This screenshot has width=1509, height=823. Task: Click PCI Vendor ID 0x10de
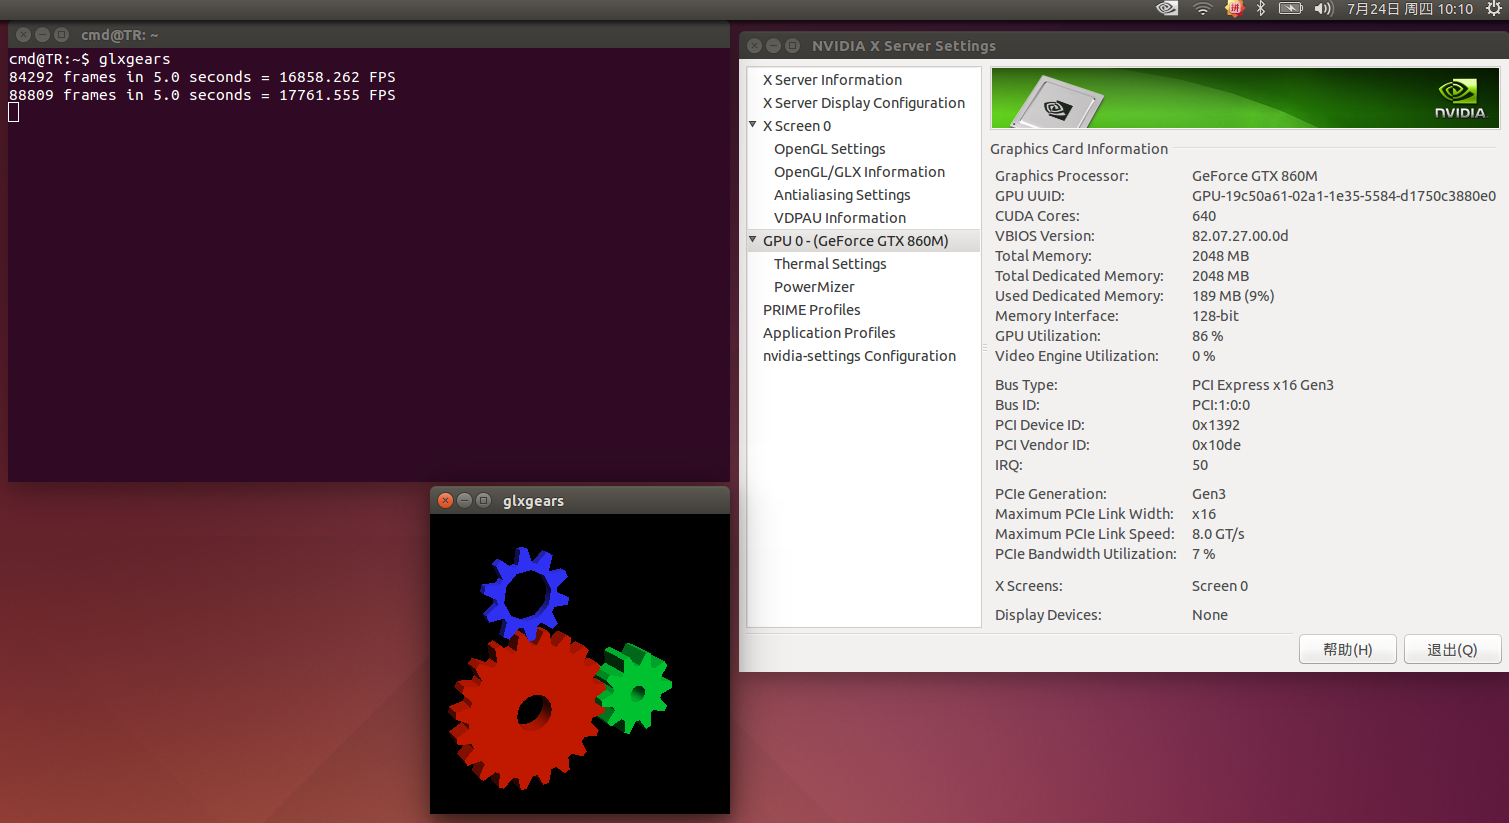tap(1215, 445)
